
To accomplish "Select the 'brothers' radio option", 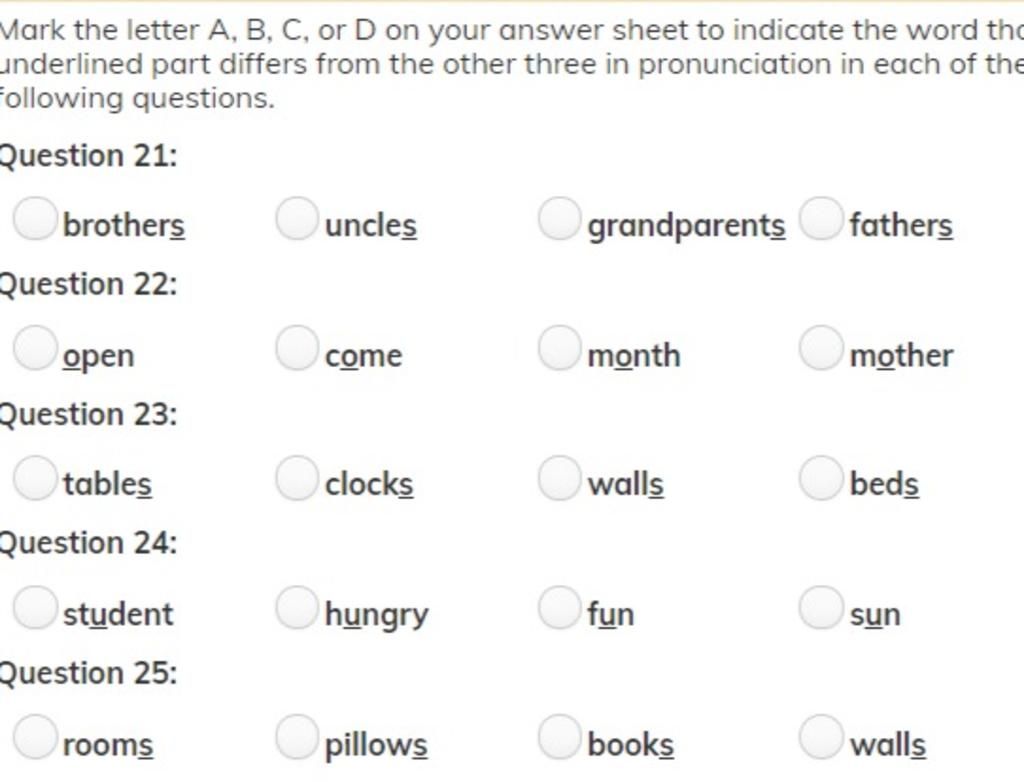I will click(35, 219).
